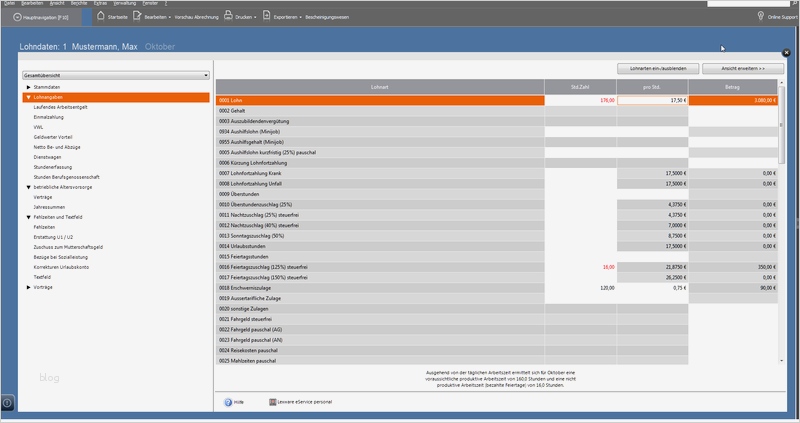Viewport: 800px width, 423px height.
Task: Expand the Vorträge tree node
Action: (x=29, y=287)
